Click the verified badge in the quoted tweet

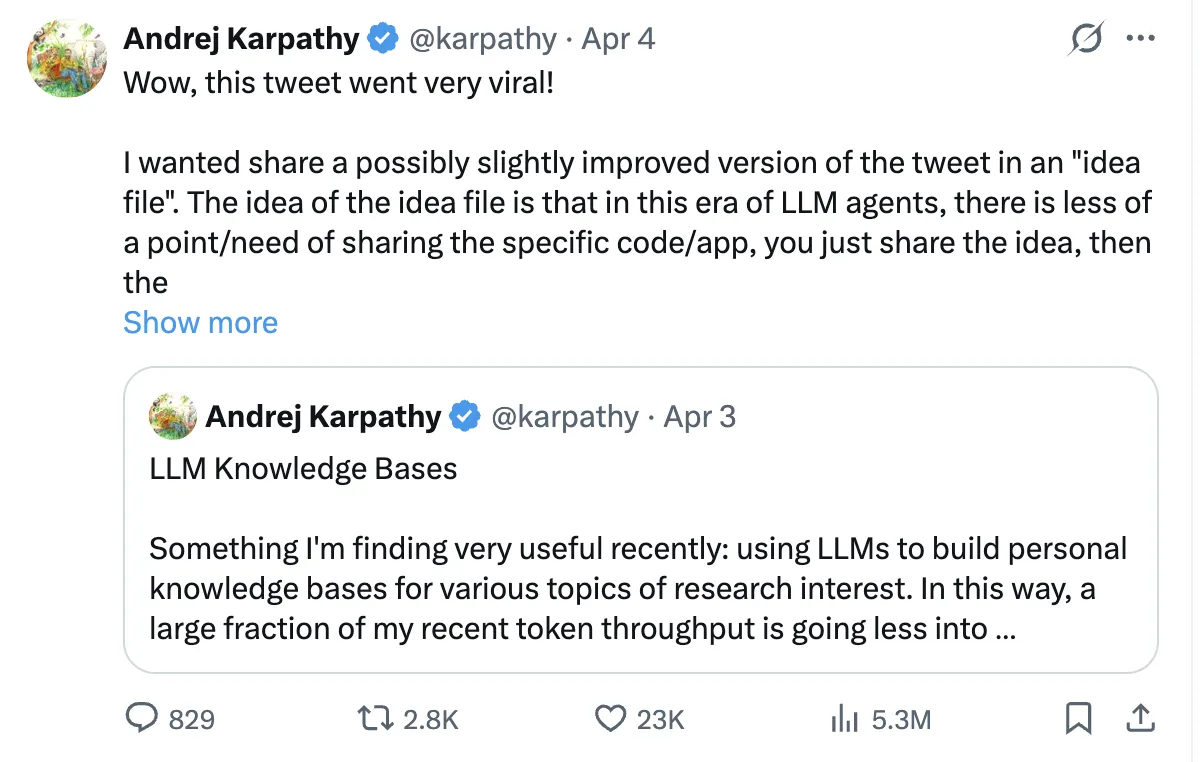pos(463,416)
